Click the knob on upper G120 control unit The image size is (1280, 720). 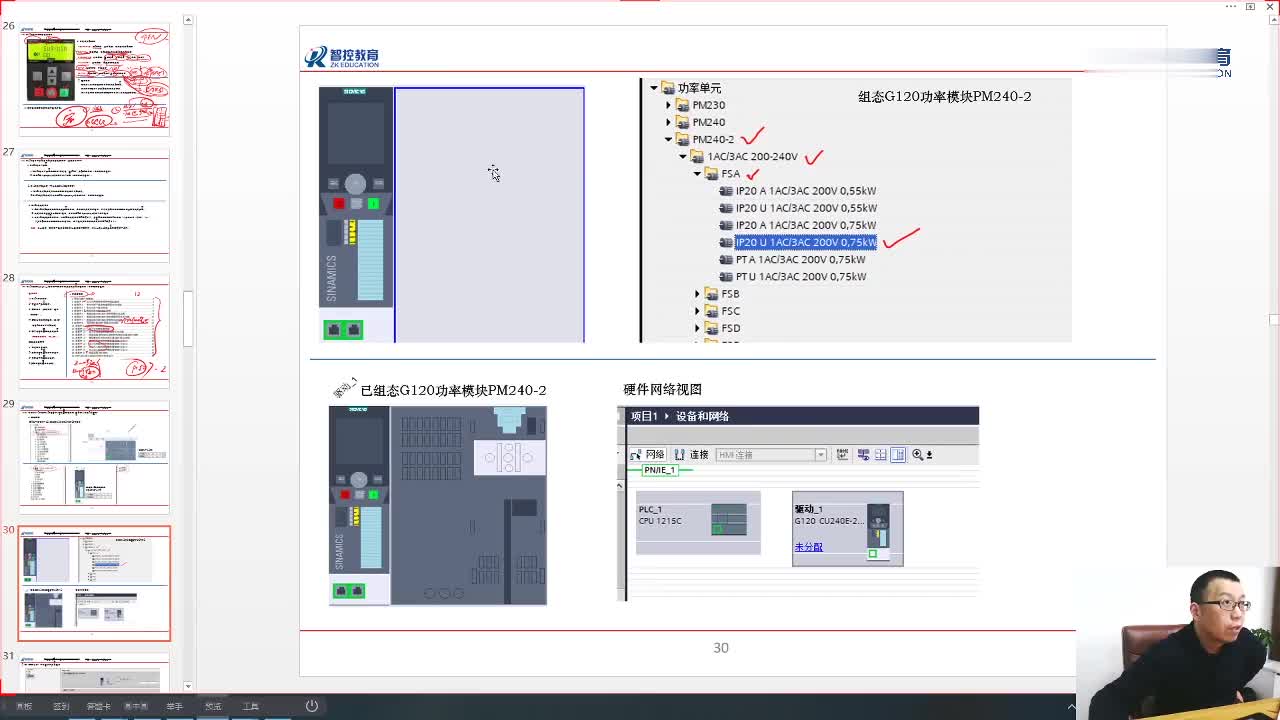click(x=355, y=183)
